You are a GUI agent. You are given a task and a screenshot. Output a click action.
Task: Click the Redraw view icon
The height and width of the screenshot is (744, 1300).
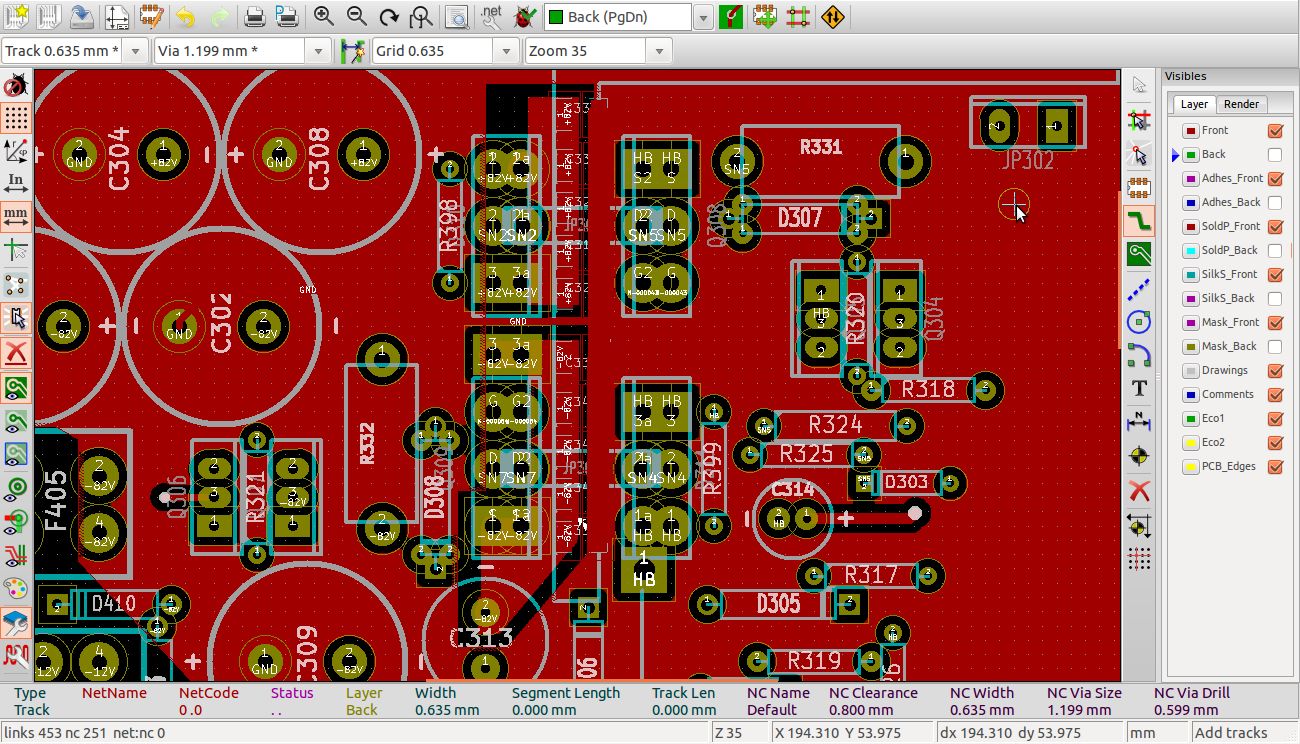tap(389, 16)
